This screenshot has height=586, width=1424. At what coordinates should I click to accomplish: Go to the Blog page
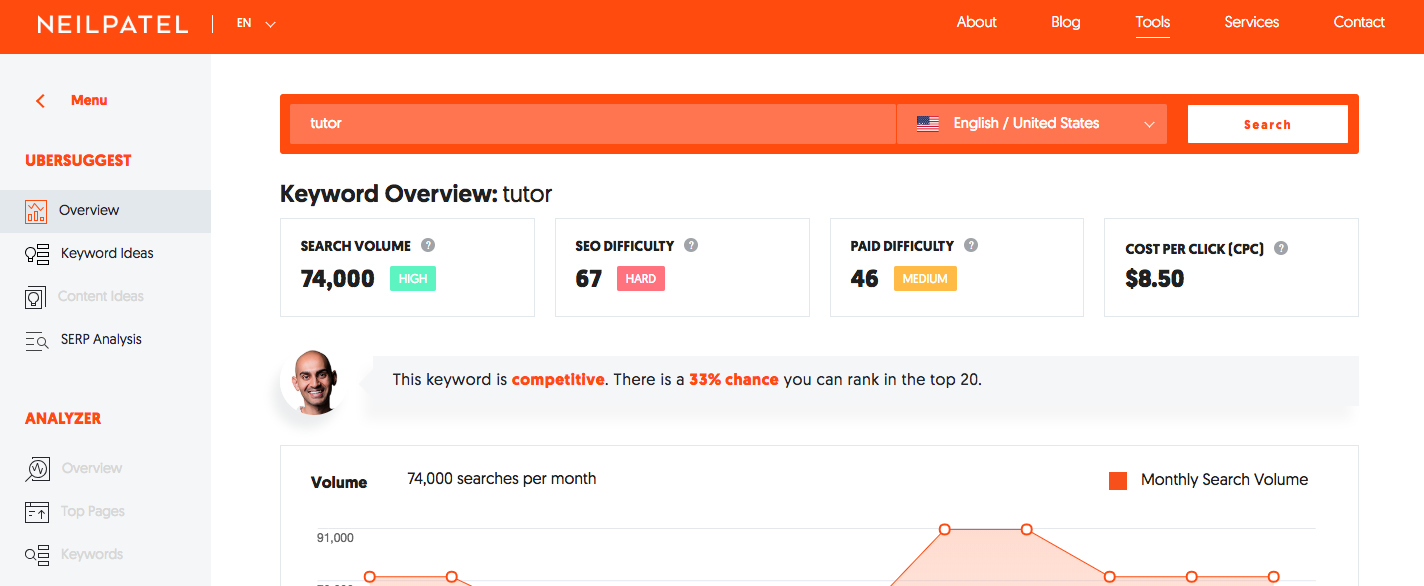1065,22
